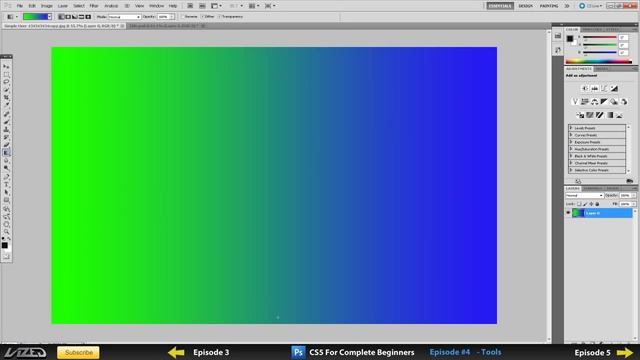Click the Gradient Map adjustment icon
Screen dimensions: 640x360
point(609,116)
